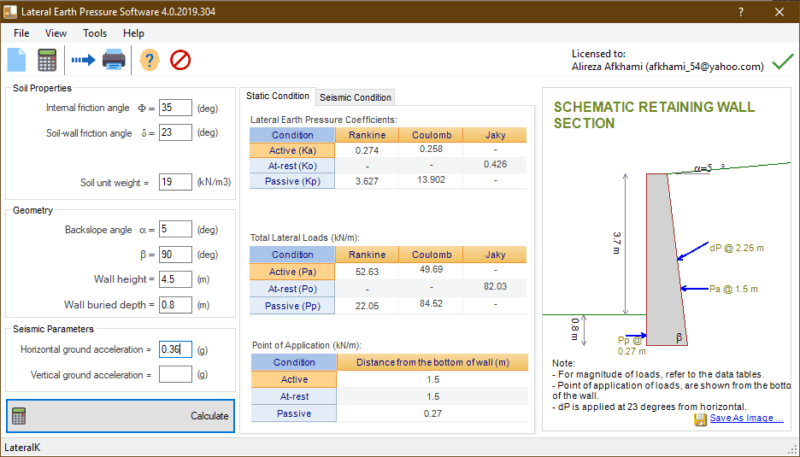Click the Schematic Retaining Wall Section heading

point(654,115)
